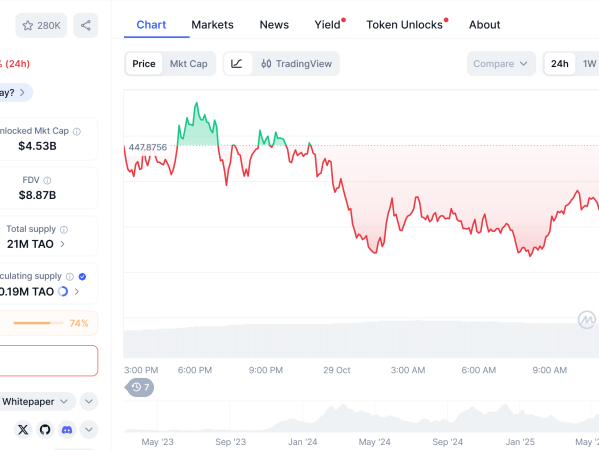Expand Circulating supply details chevron
Screen dimensions: 599x450
point(77,291)
